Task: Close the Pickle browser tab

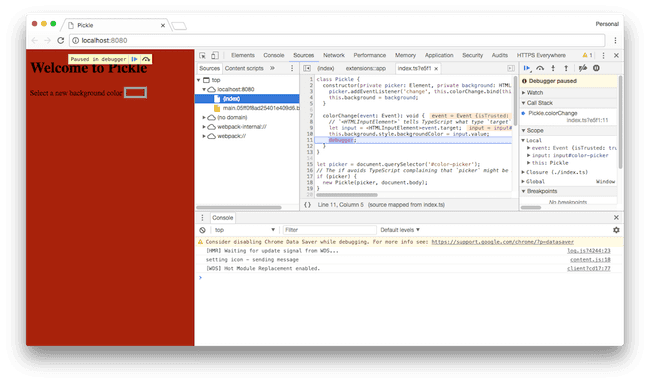Action: click(x=163, y=25)
